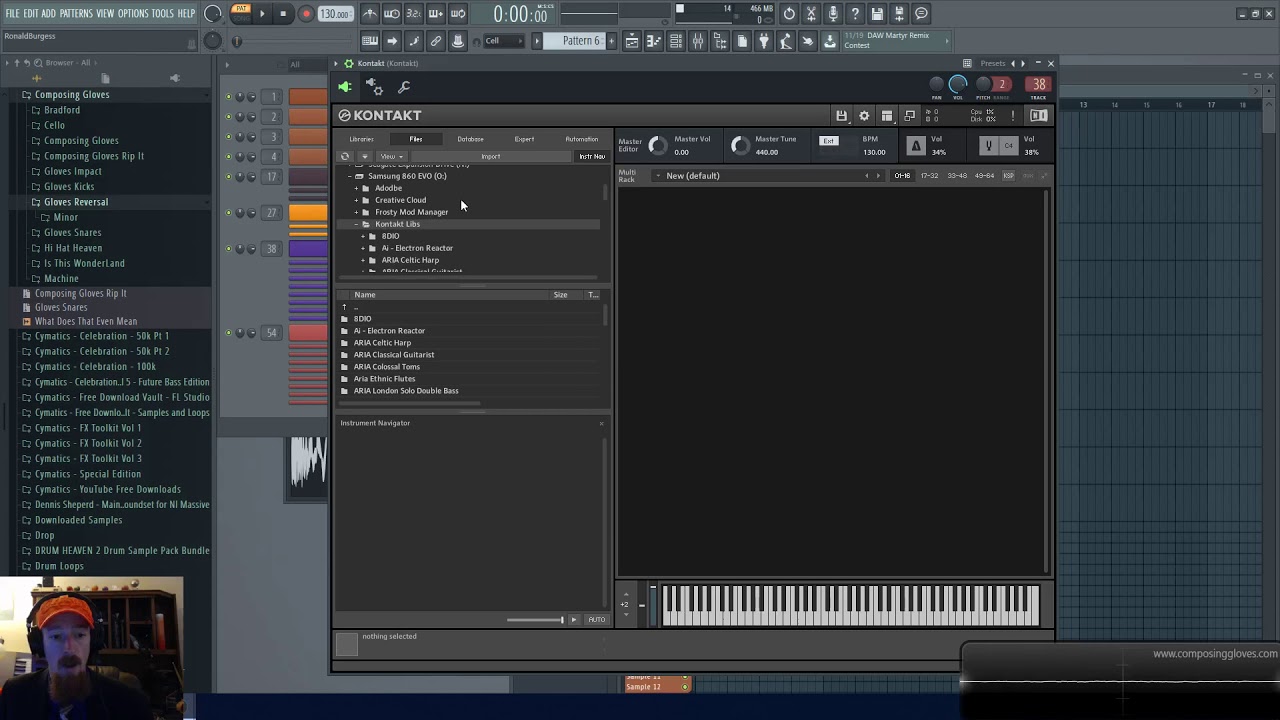Viewport: 1280px width, 720px height.
Task: Open the plugin picker plug icon
Action: [763, 41]
